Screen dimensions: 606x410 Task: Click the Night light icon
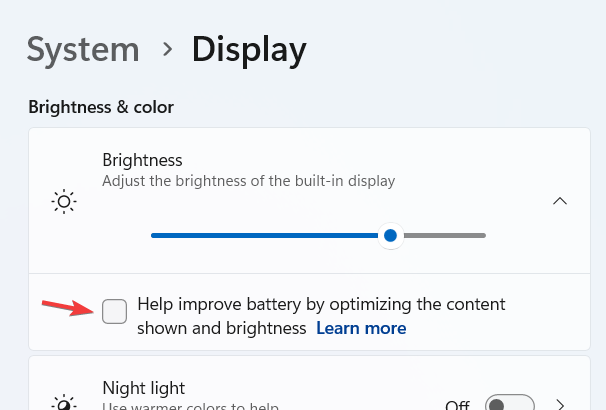pos(64,403)
